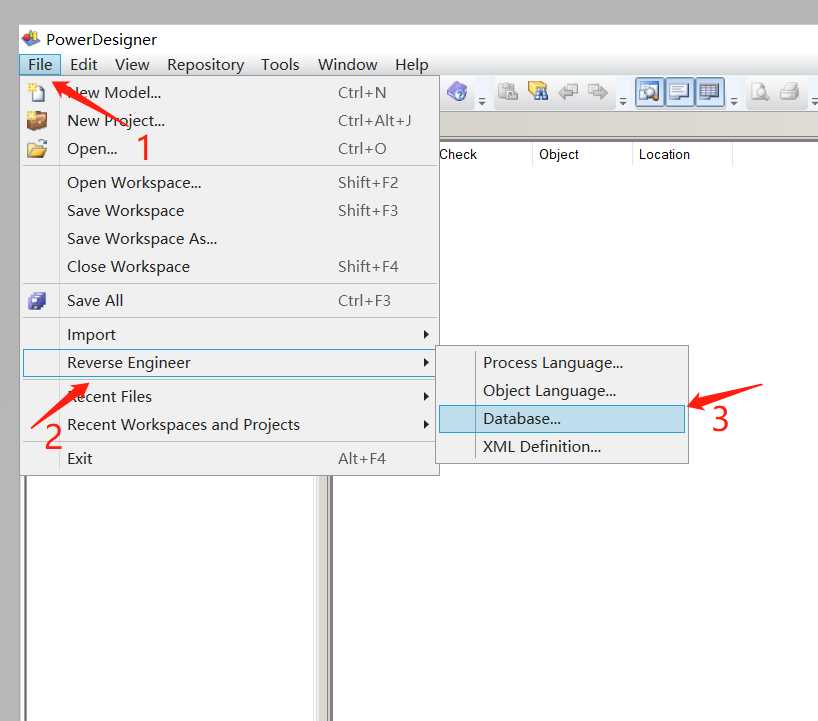Select Process Language... submenu item
818x721 pixels.
pos(562,363)
